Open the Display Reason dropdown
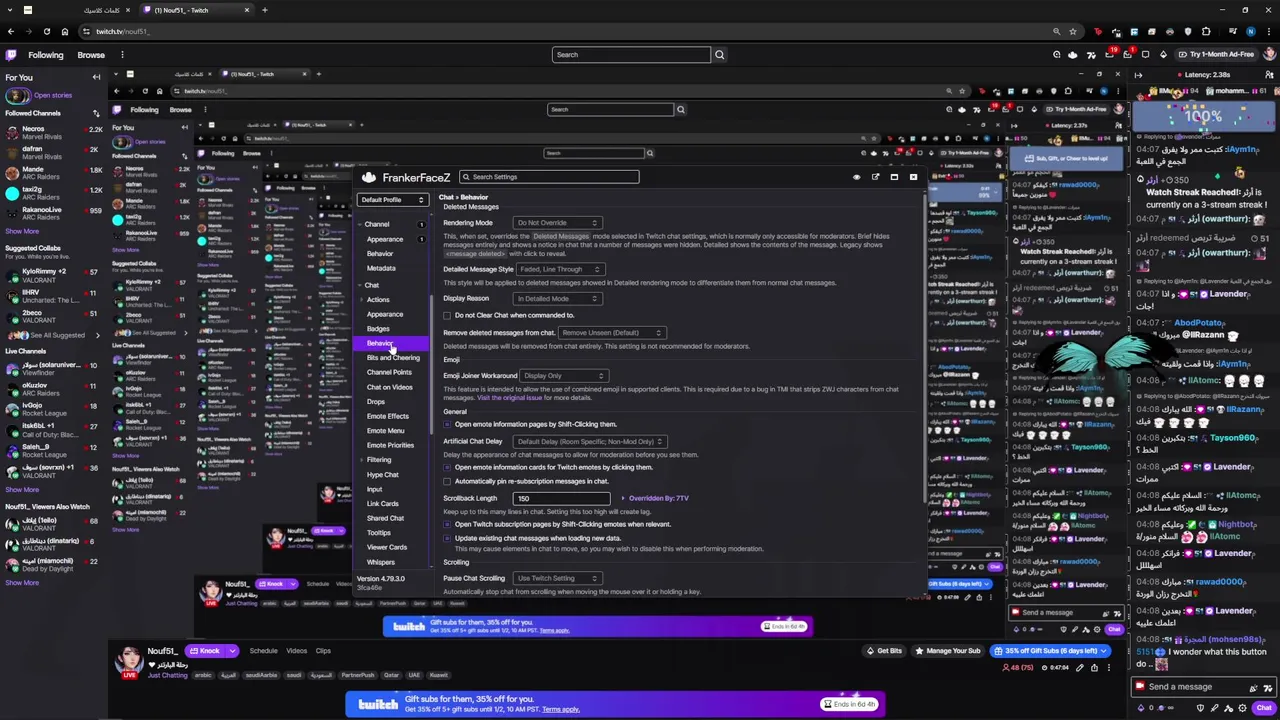The height and width of the screenshot is (720, 1280). [x=557, y=298]
